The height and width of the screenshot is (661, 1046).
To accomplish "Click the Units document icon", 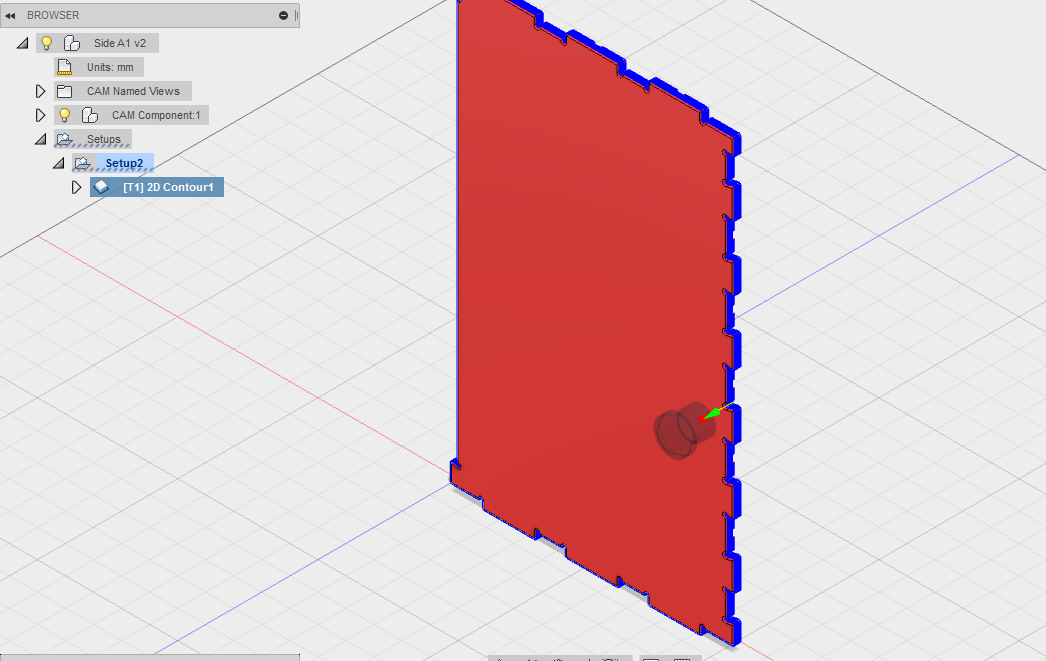I will (65, 67).
